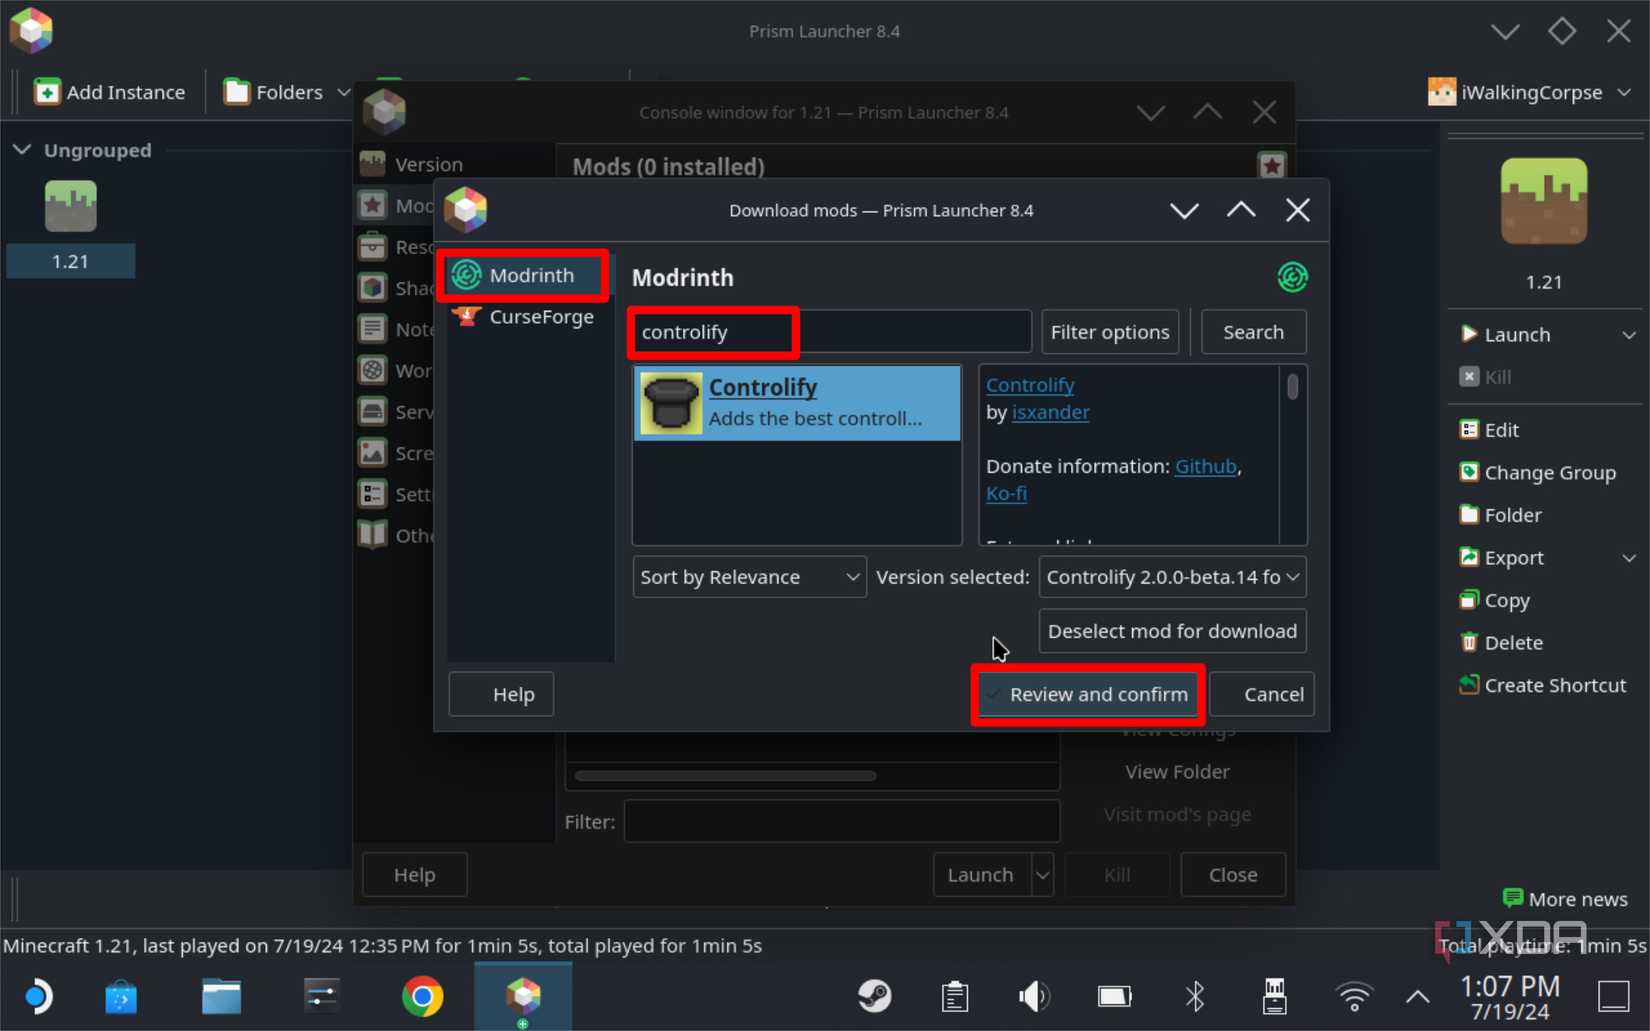Click Help button in console window

tap(414, 875)
